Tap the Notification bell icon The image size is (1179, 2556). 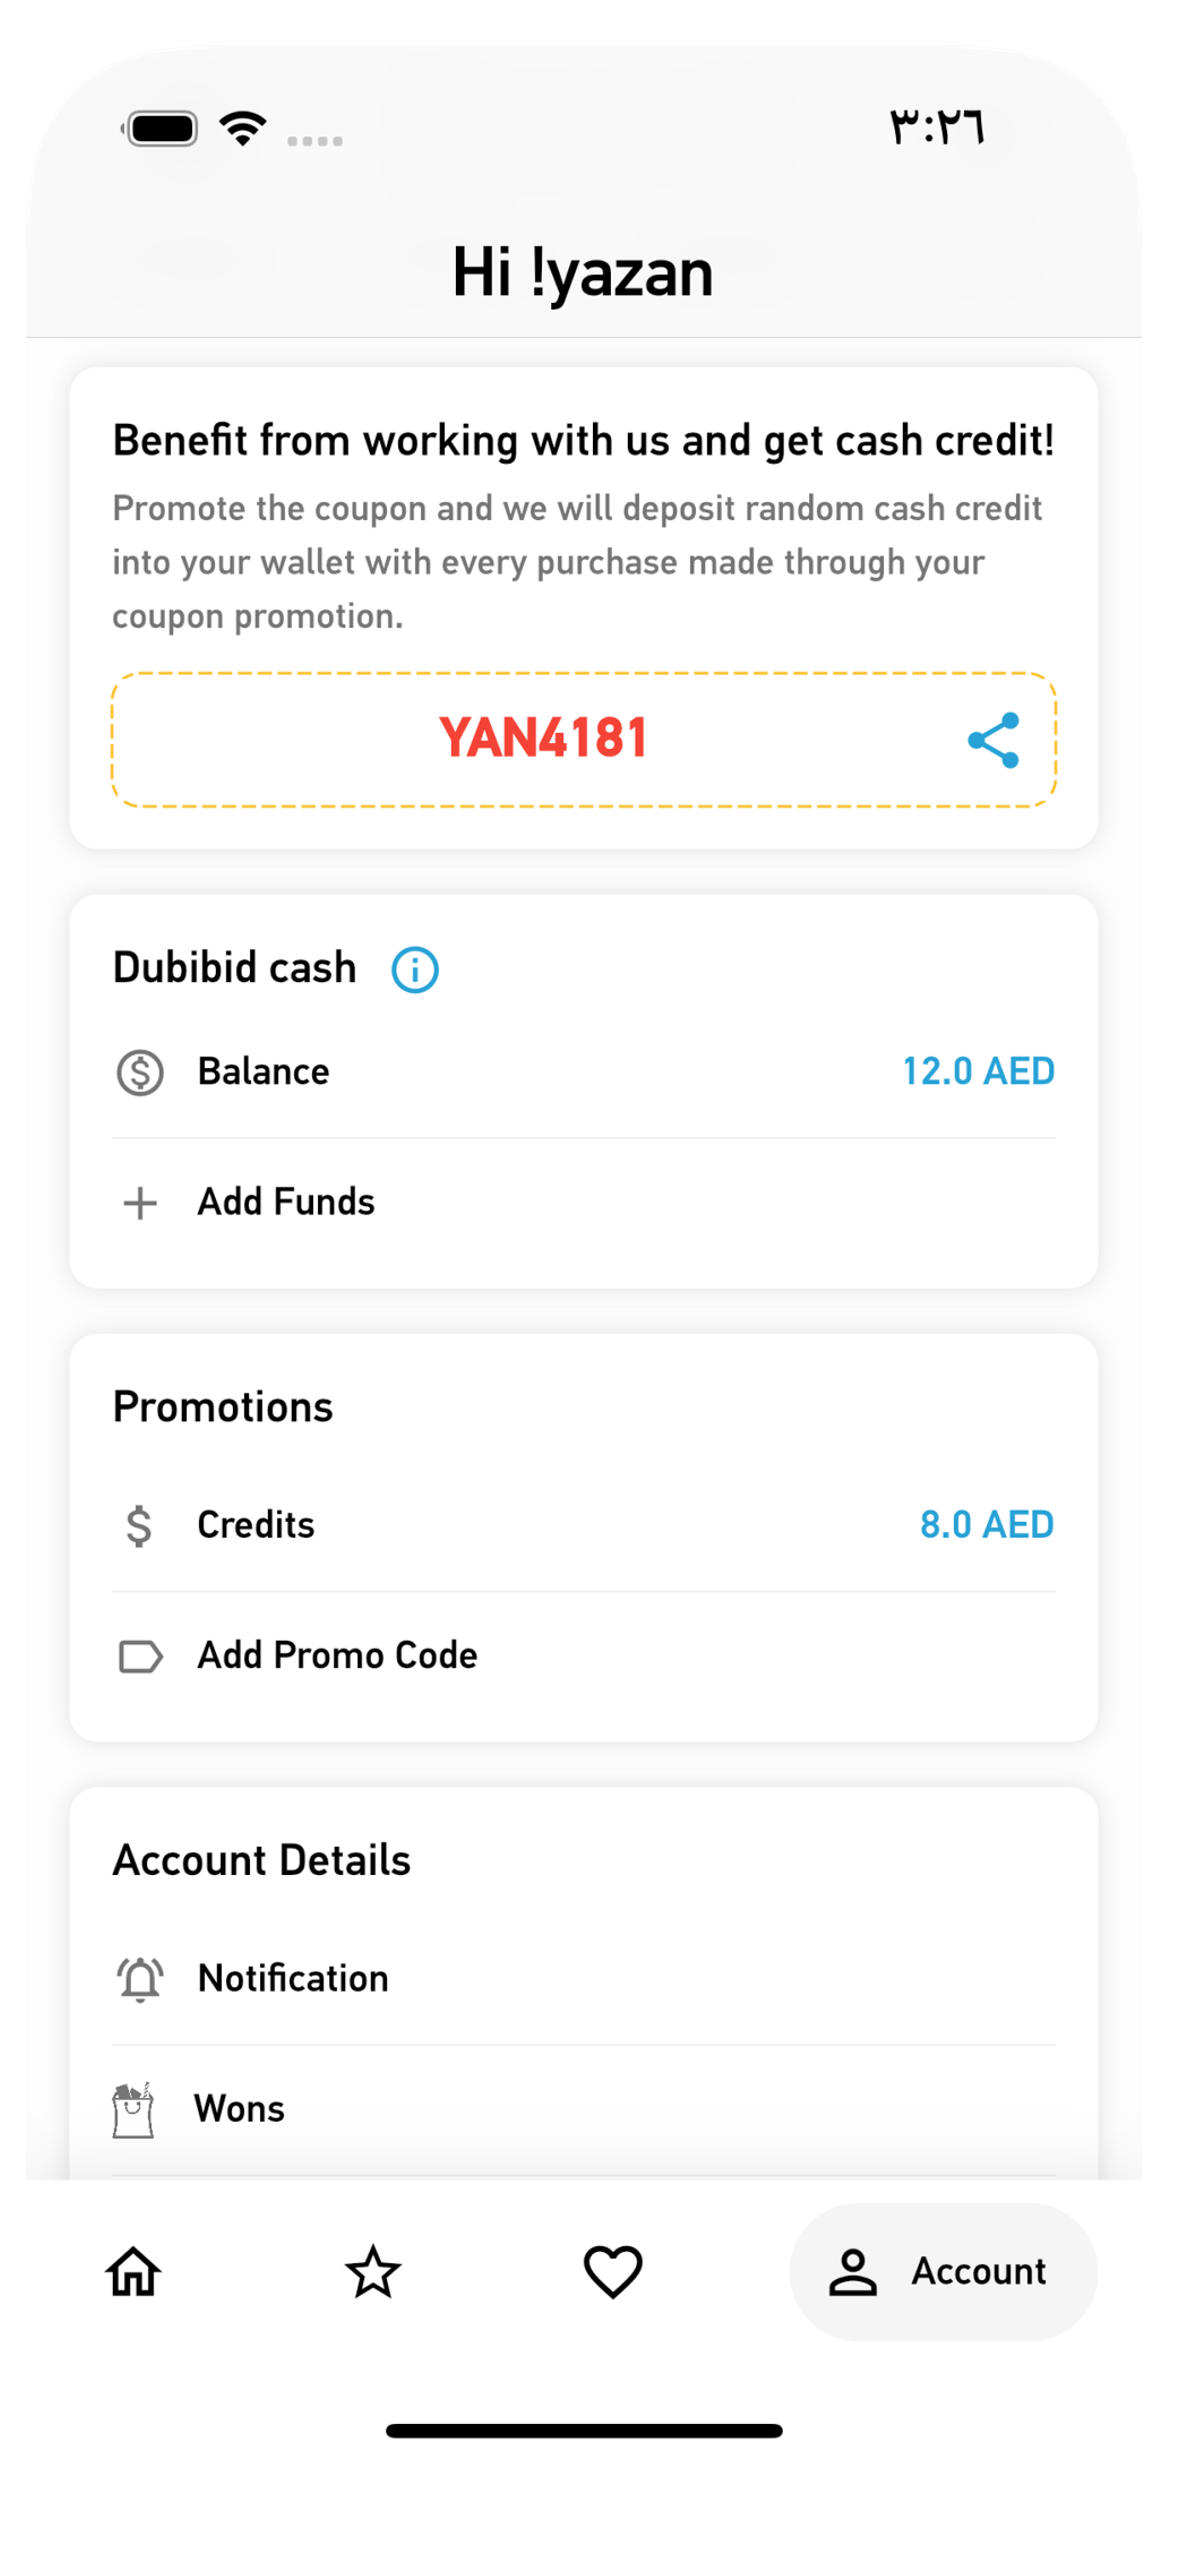(x=140, y=1979)
